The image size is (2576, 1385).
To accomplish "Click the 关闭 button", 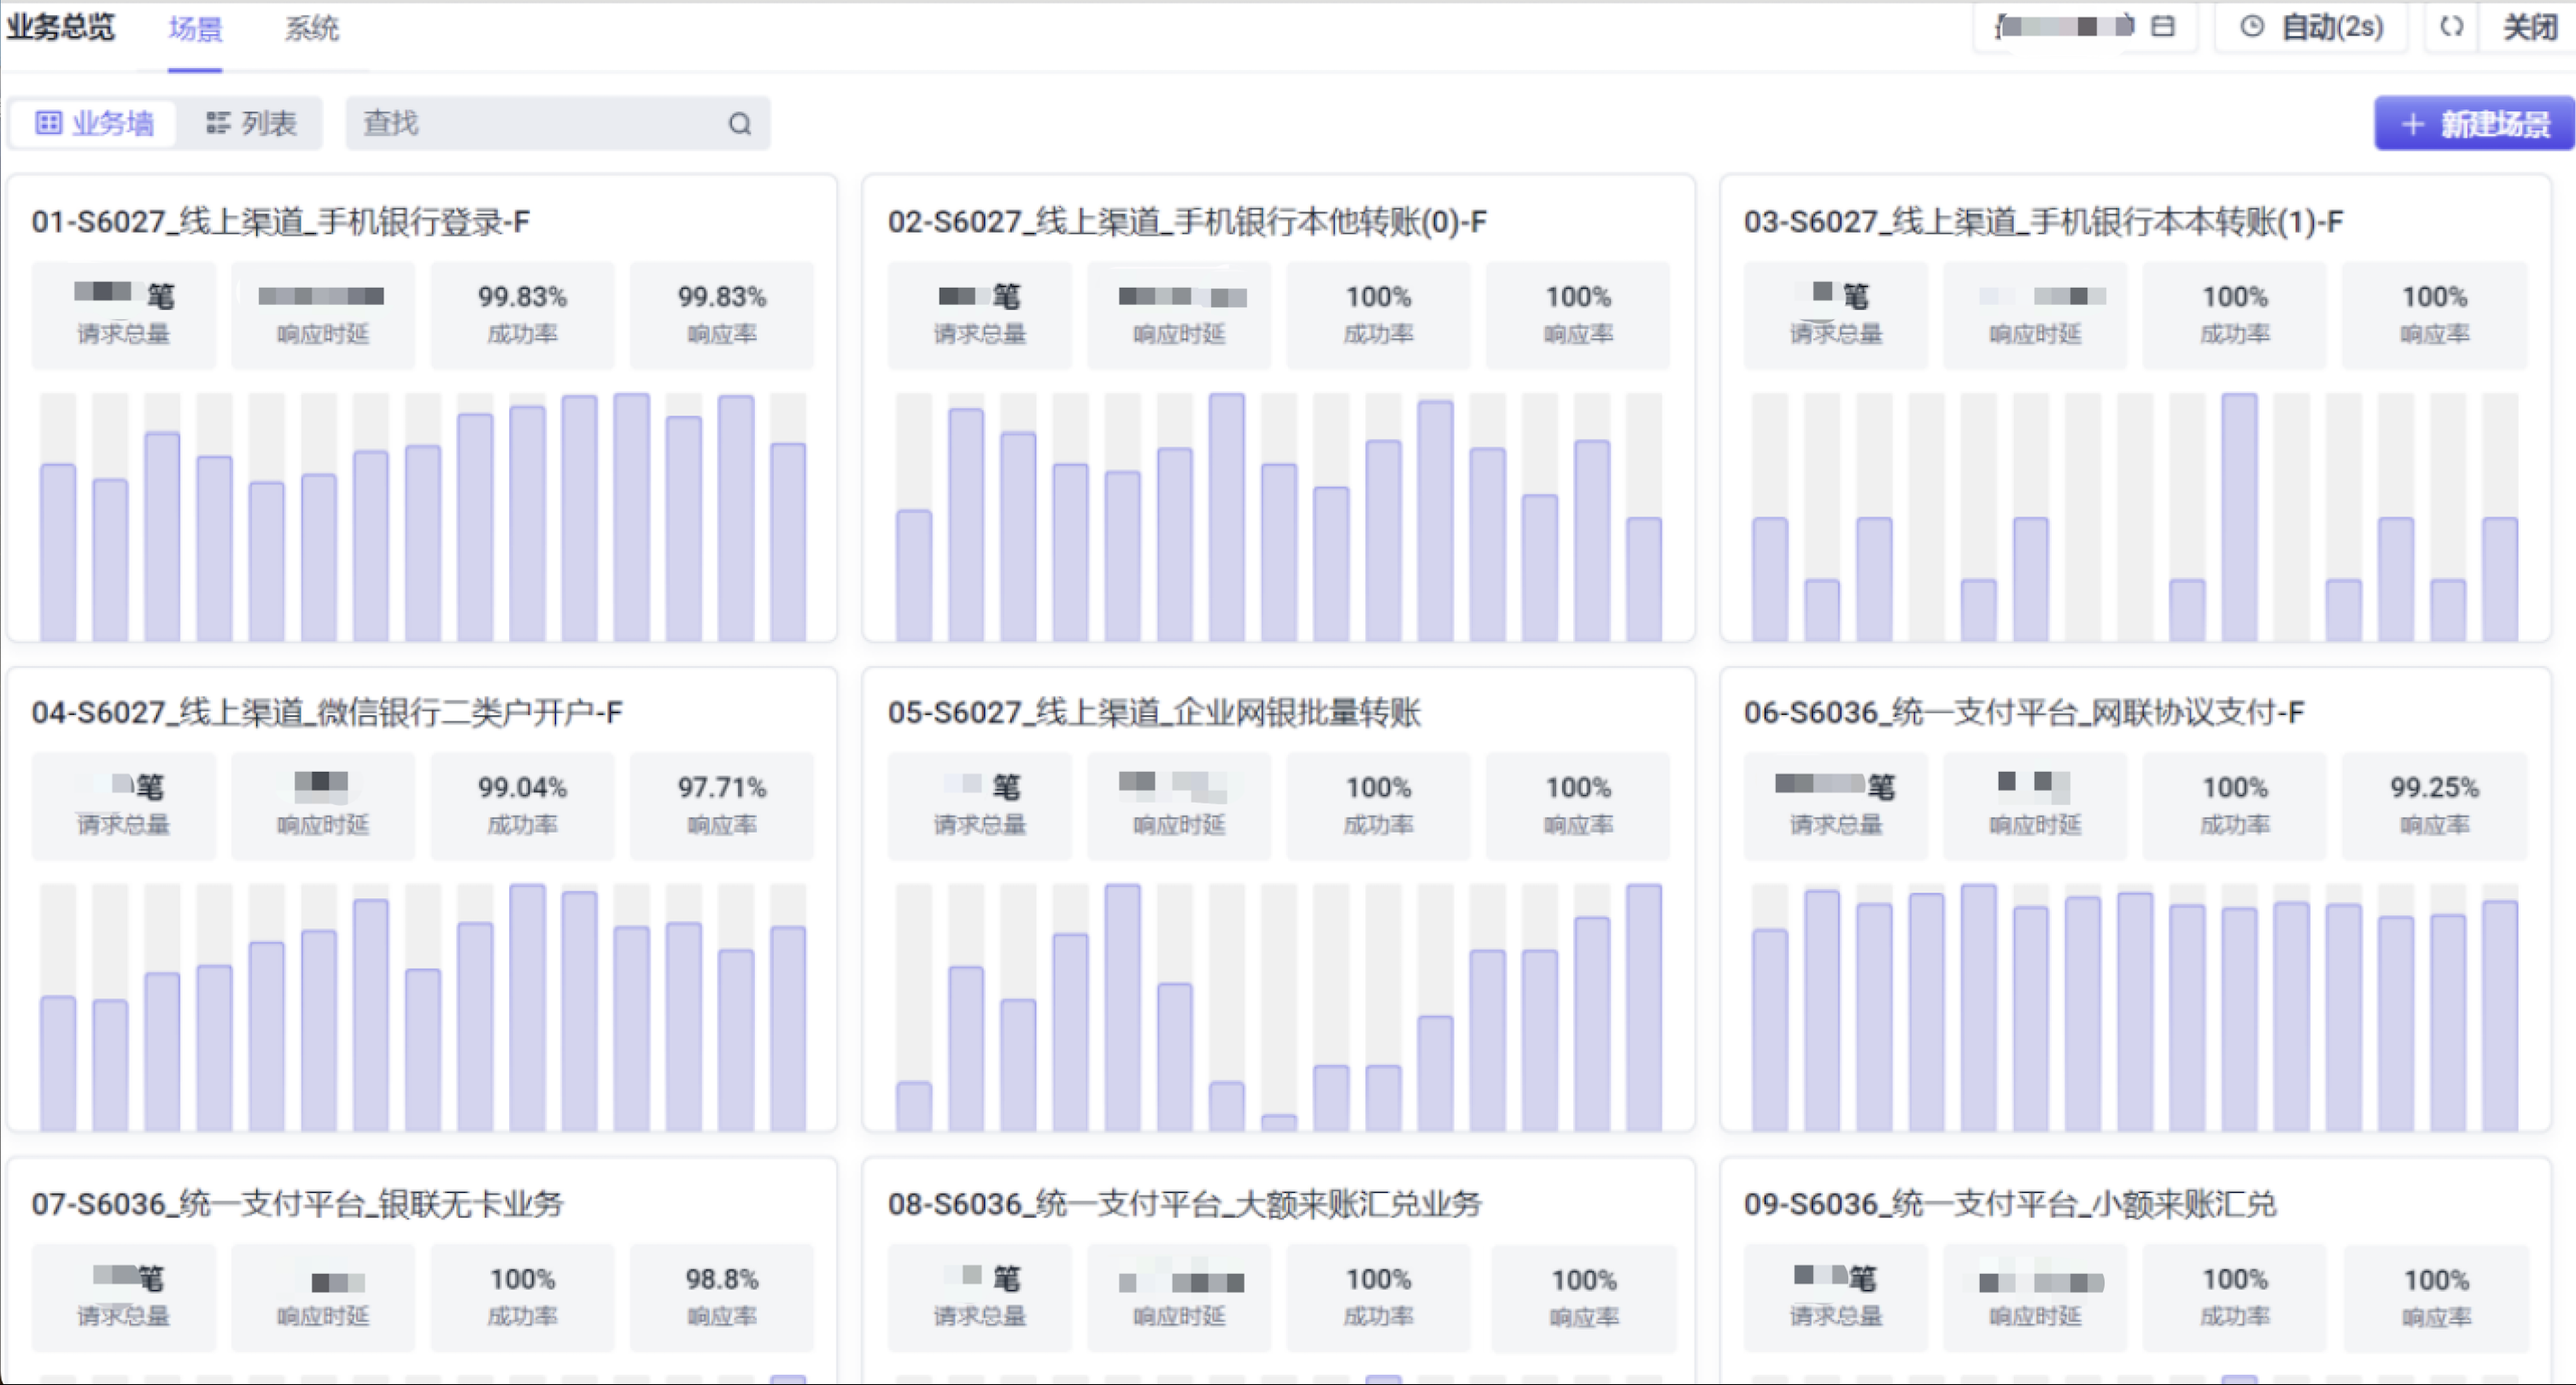I will (2530, 27).
